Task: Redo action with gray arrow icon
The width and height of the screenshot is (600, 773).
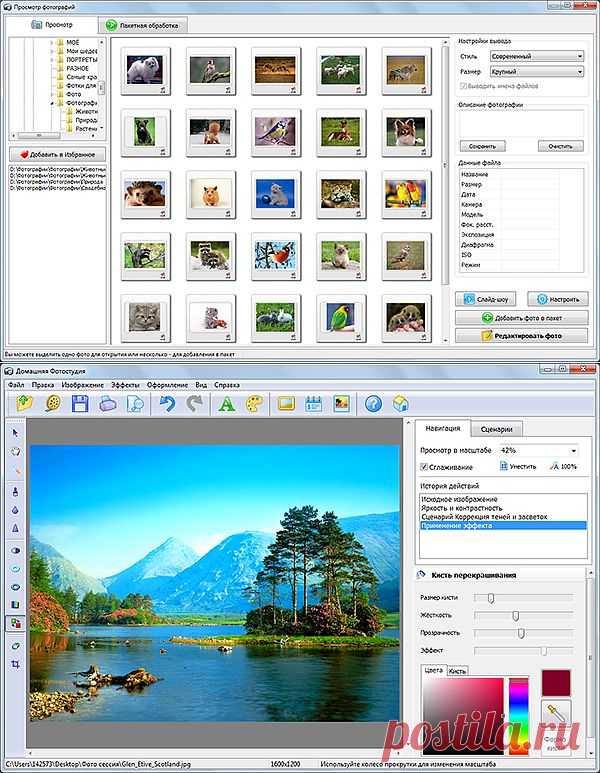Action: pyautogui.click(x=195, y=404)
